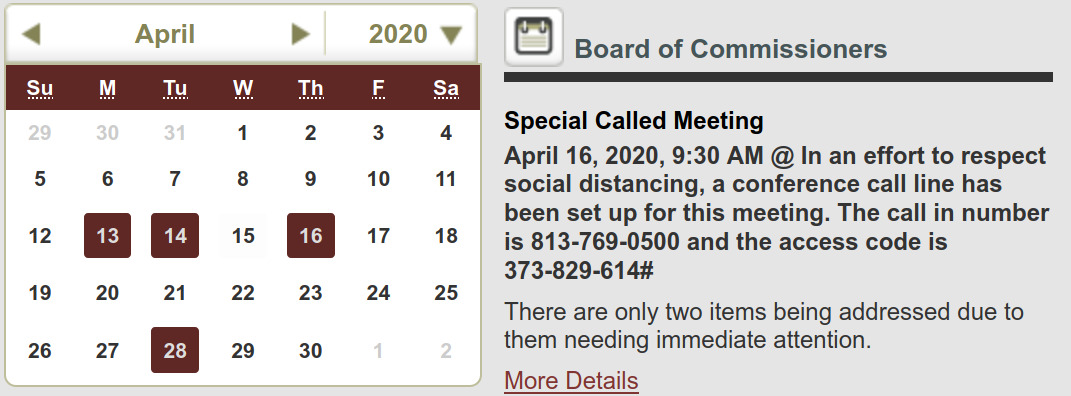Select highlighted April 13 event date
Viewport: 1071px width, 396px height.
point(107,236)
